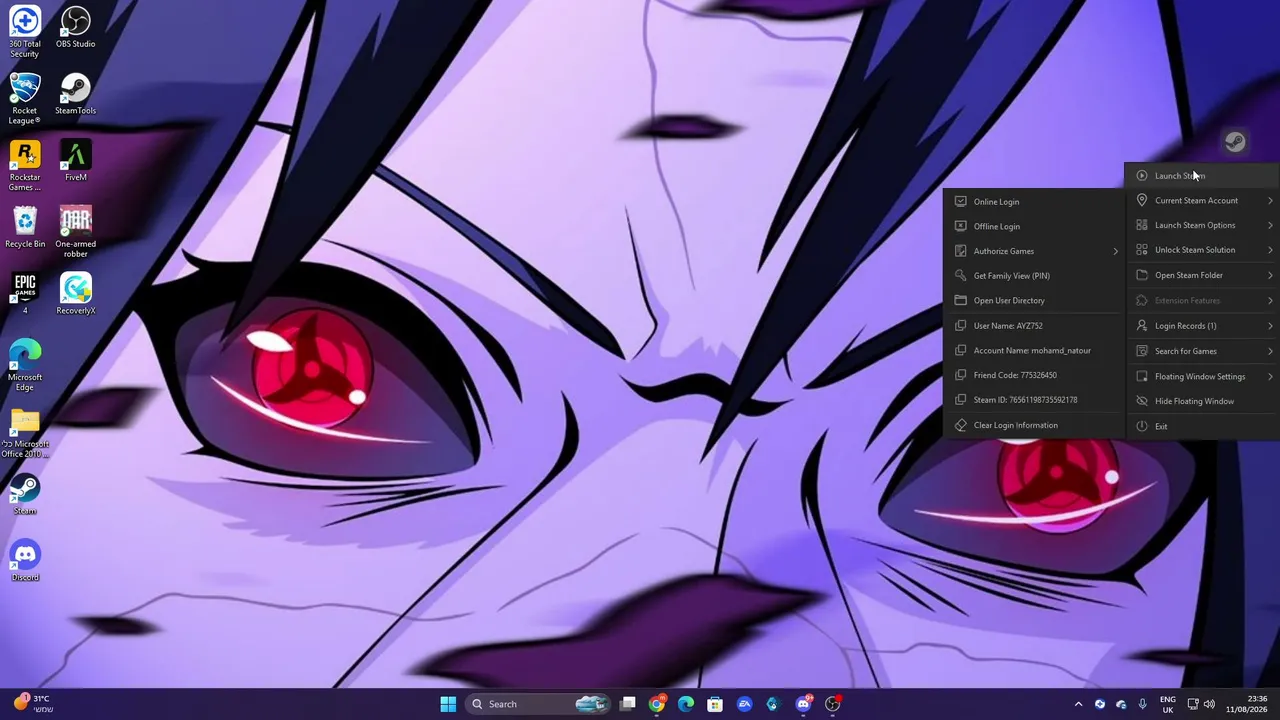
Task: Choose Open User Directory
Action: [1033, 300]
